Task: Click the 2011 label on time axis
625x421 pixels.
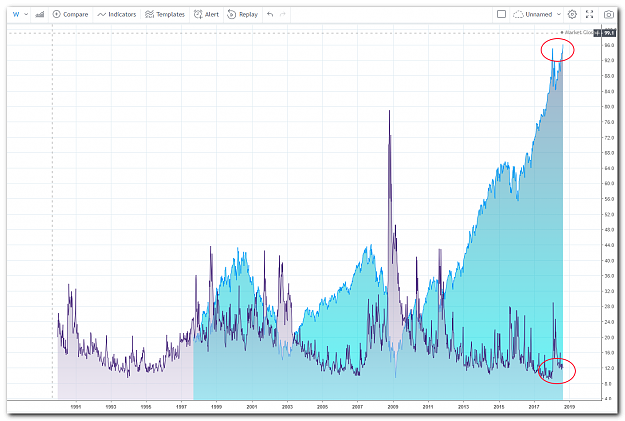Action: (428, 407)
